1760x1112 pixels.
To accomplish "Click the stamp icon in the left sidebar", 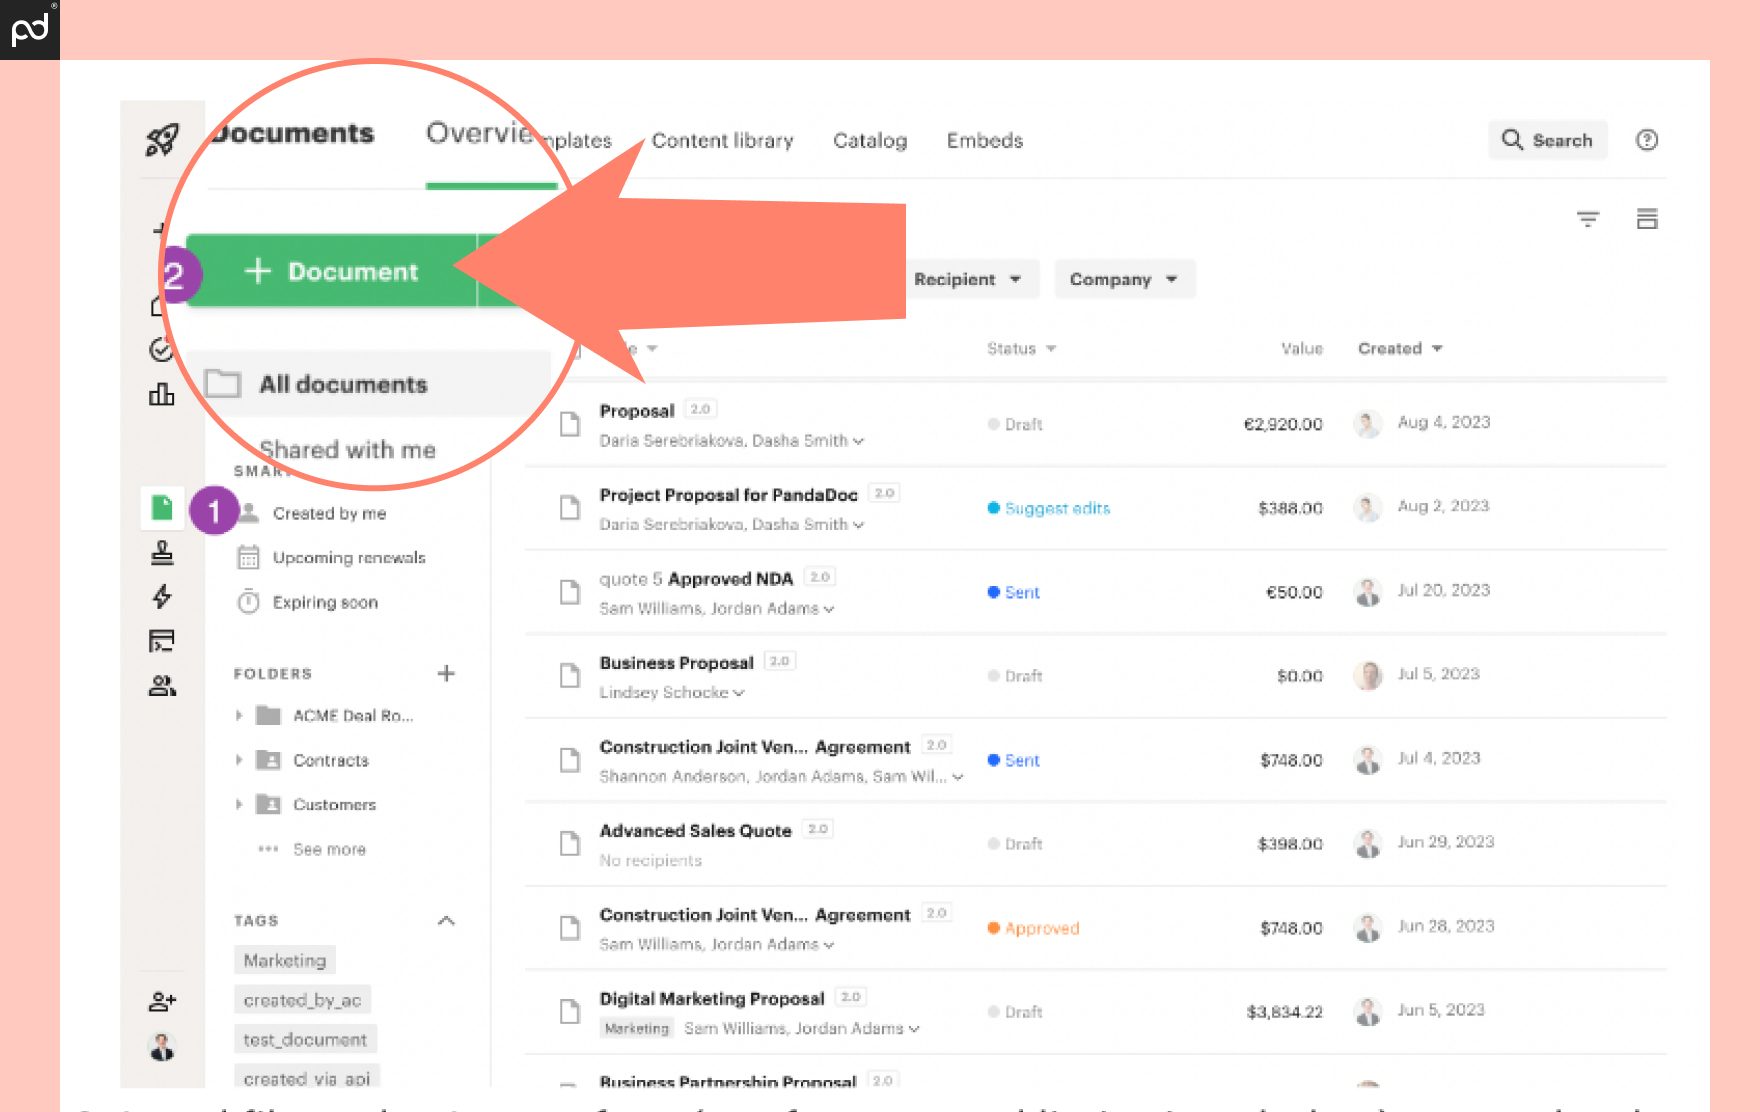I will [162, 551].
